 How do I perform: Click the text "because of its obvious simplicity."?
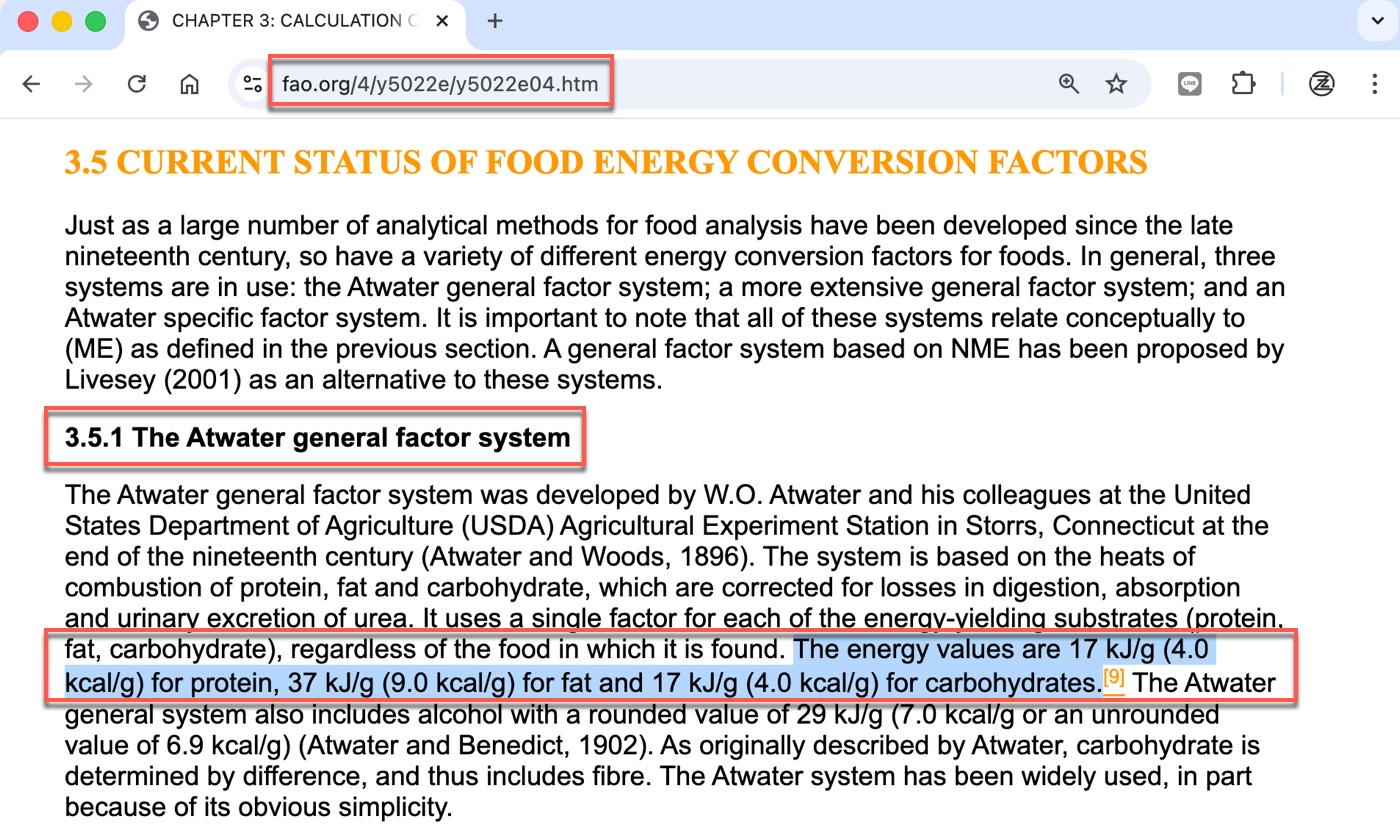click(259, 807)
